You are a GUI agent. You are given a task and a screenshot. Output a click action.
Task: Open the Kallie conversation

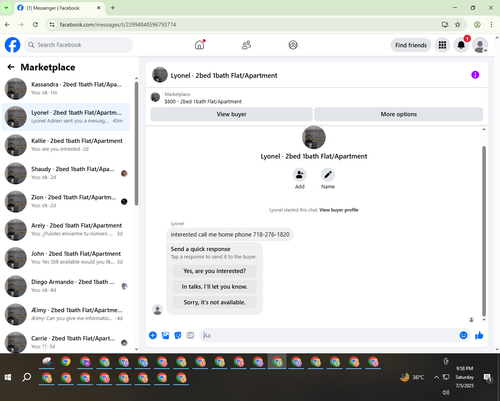tap(66, 145)
